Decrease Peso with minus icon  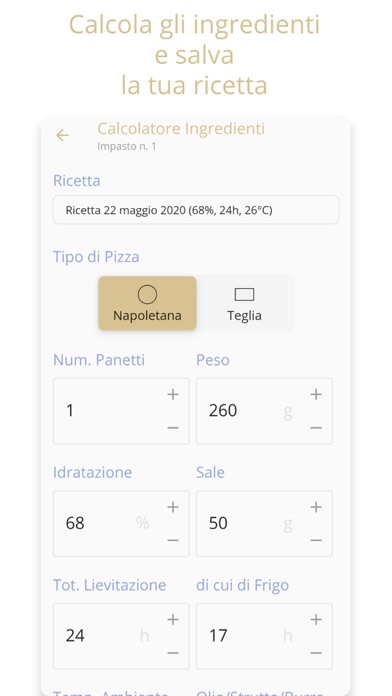[316, 428]
